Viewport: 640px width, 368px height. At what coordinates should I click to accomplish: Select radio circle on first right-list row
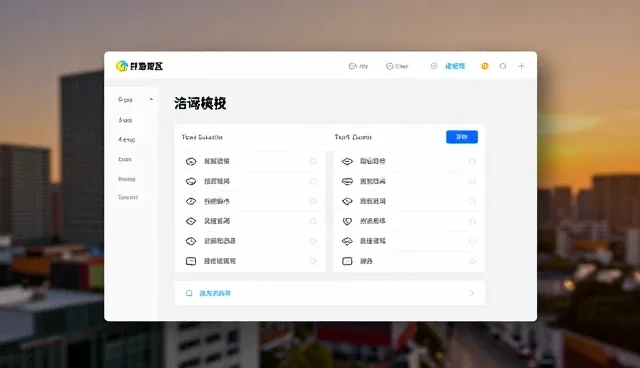(x=472, y=161)
